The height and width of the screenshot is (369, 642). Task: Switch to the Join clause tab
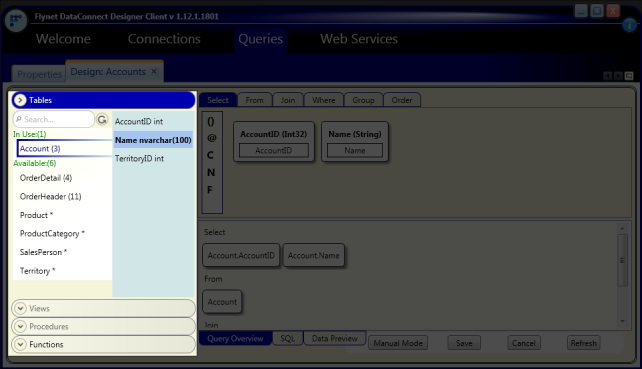click(x=288, y=100)
